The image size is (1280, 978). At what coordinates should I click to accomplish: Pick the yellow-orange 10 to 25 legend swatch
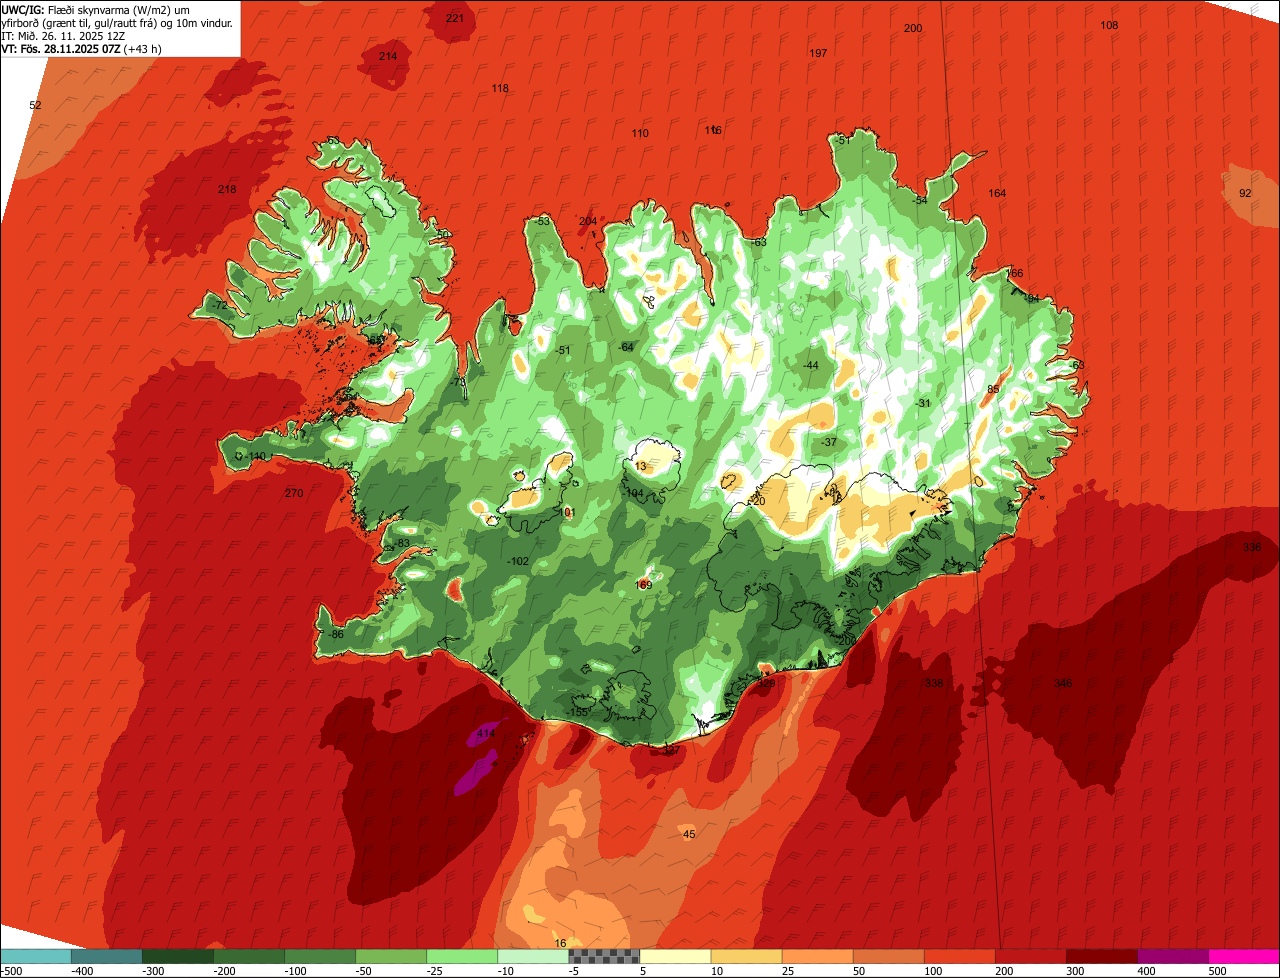745,956
